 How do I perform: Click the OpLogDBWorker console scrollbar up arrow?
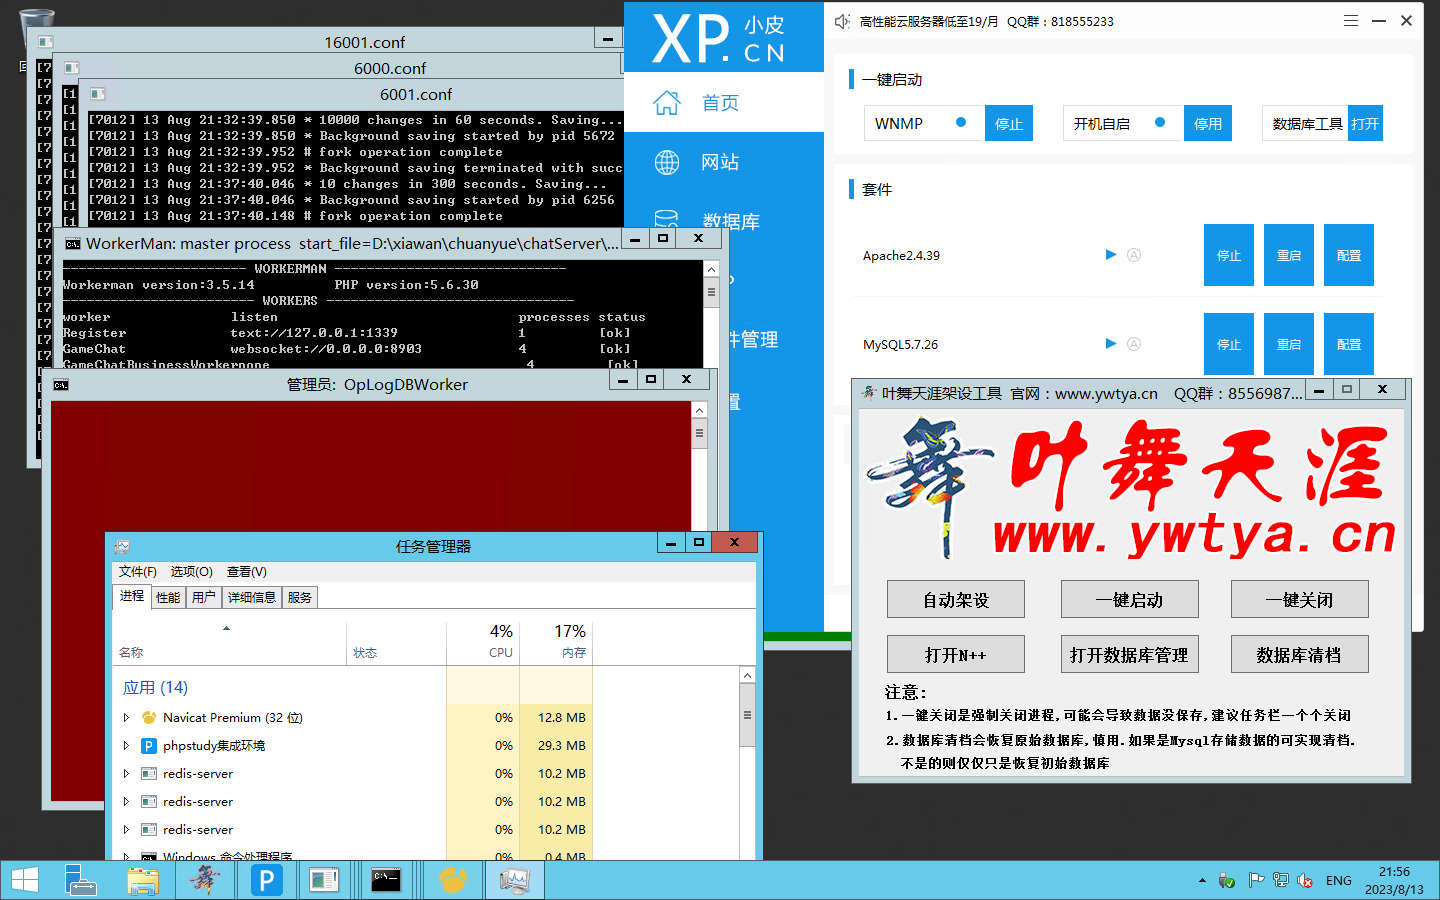699,410
